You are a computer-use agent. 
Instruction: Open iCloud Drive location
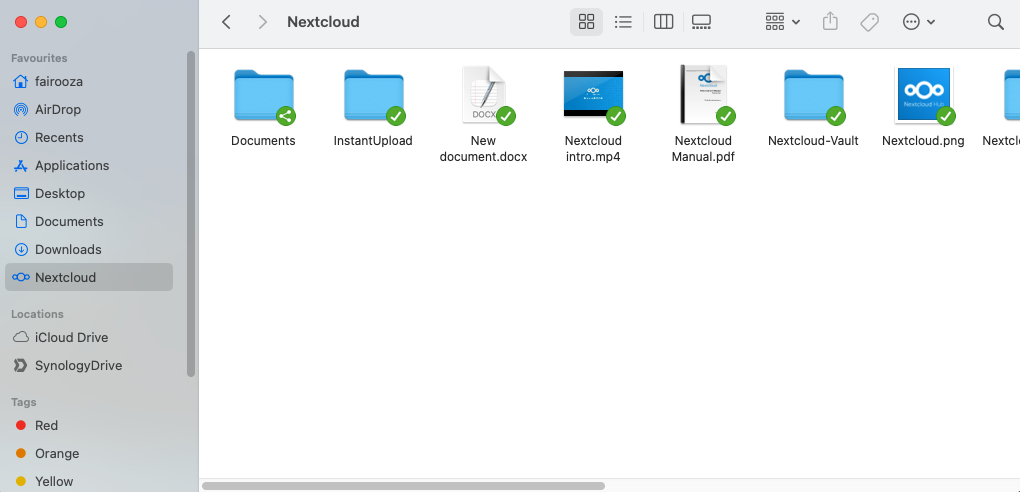point(89,338)
